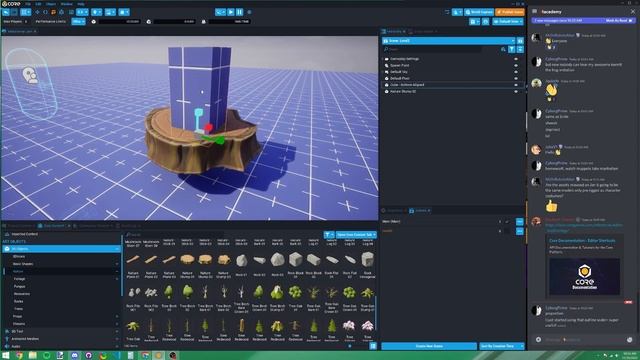Screen dimensions: 640x360
Task: Switch to the Community Content tab
Action: tap(94, 226)
